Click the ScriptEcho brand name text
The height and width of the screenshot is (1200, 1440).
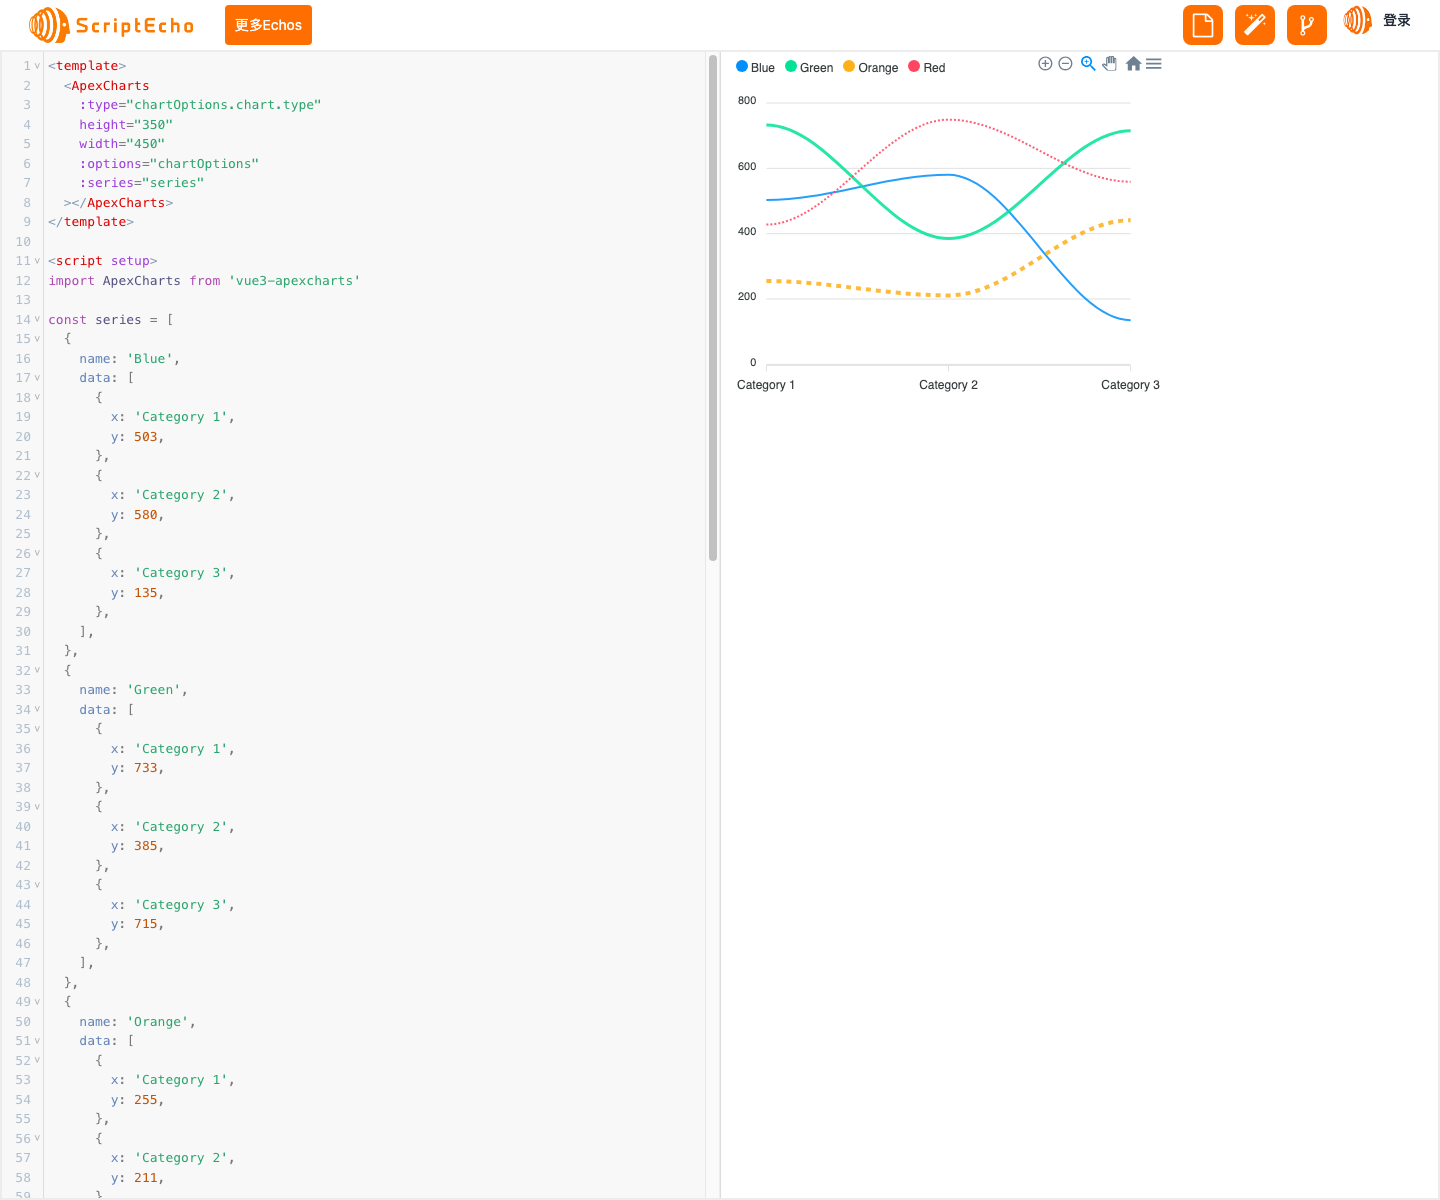(135, 26)
